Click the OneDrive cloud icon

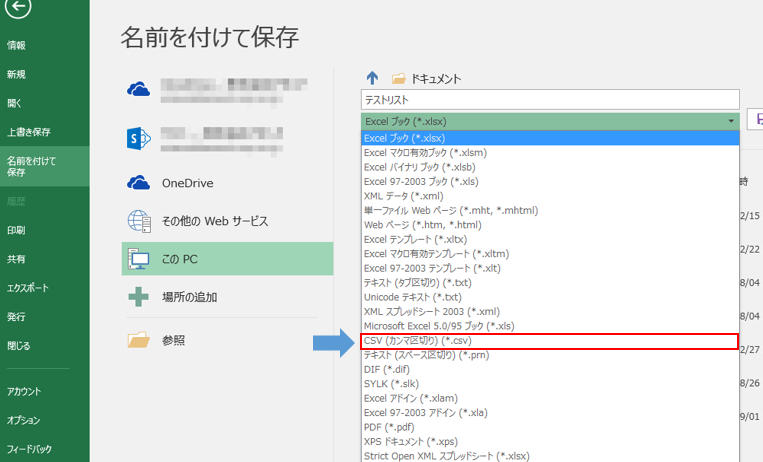click(139, 183)
